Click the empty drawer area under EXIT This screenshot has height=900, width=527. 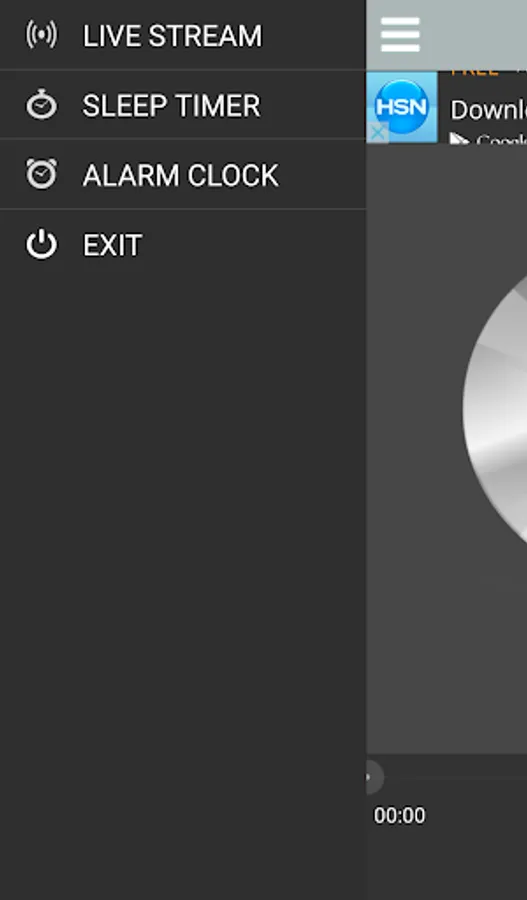pos(183,574)
